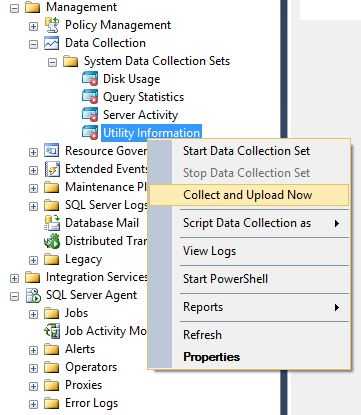Screen dimensions: 361x415
Task: Click the Proxies folder icon
Action: [x=52, y=385]
